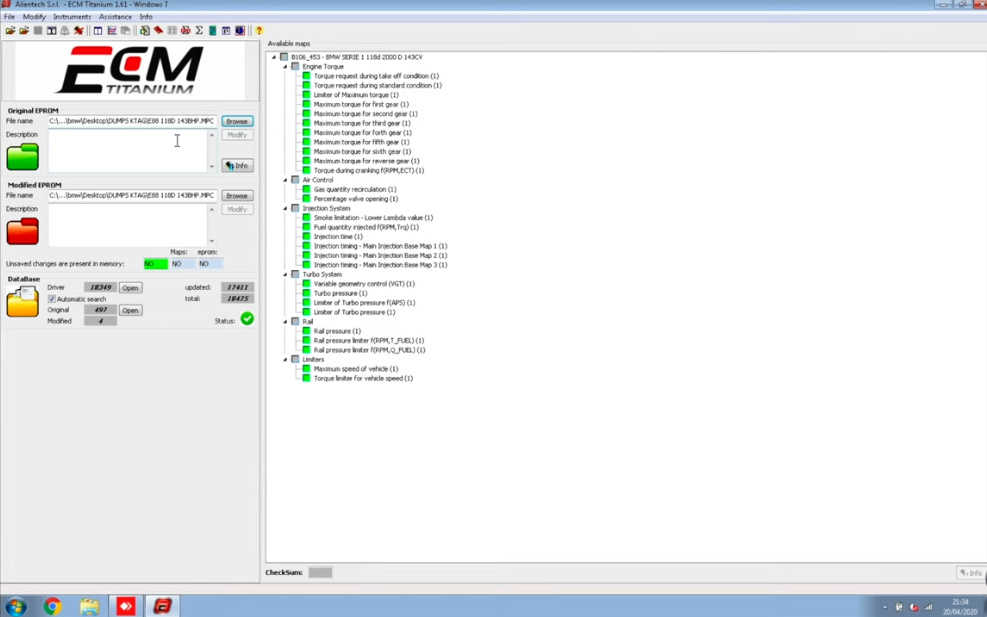
Task: Open Google Chrome from the taskbar
Action: [x=53, y=606]
